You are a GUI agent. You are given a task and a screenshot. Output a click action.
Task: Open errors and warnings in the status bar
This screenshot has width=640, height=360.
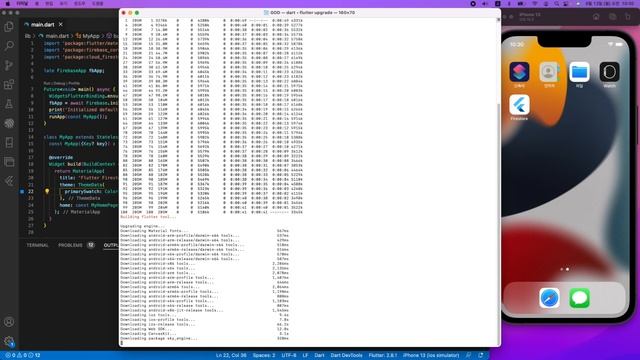click(x=23, y=356)
